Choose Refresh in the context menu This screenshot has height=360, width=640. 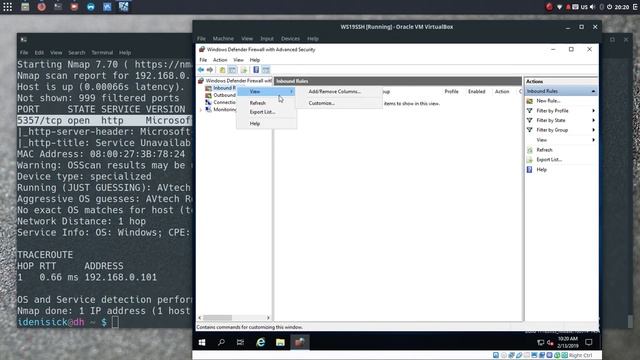point(266,103)
